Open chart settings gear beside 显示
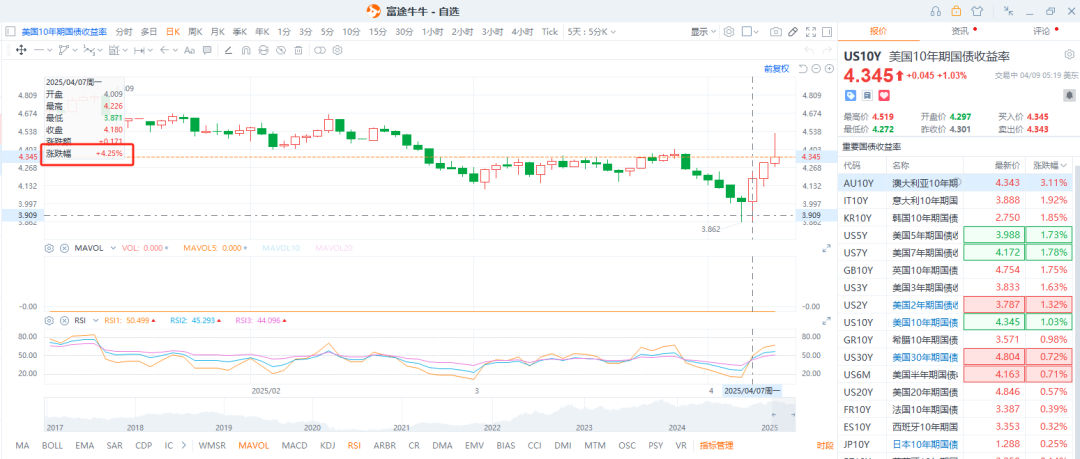1080x459 pixels. pos(729,32)
